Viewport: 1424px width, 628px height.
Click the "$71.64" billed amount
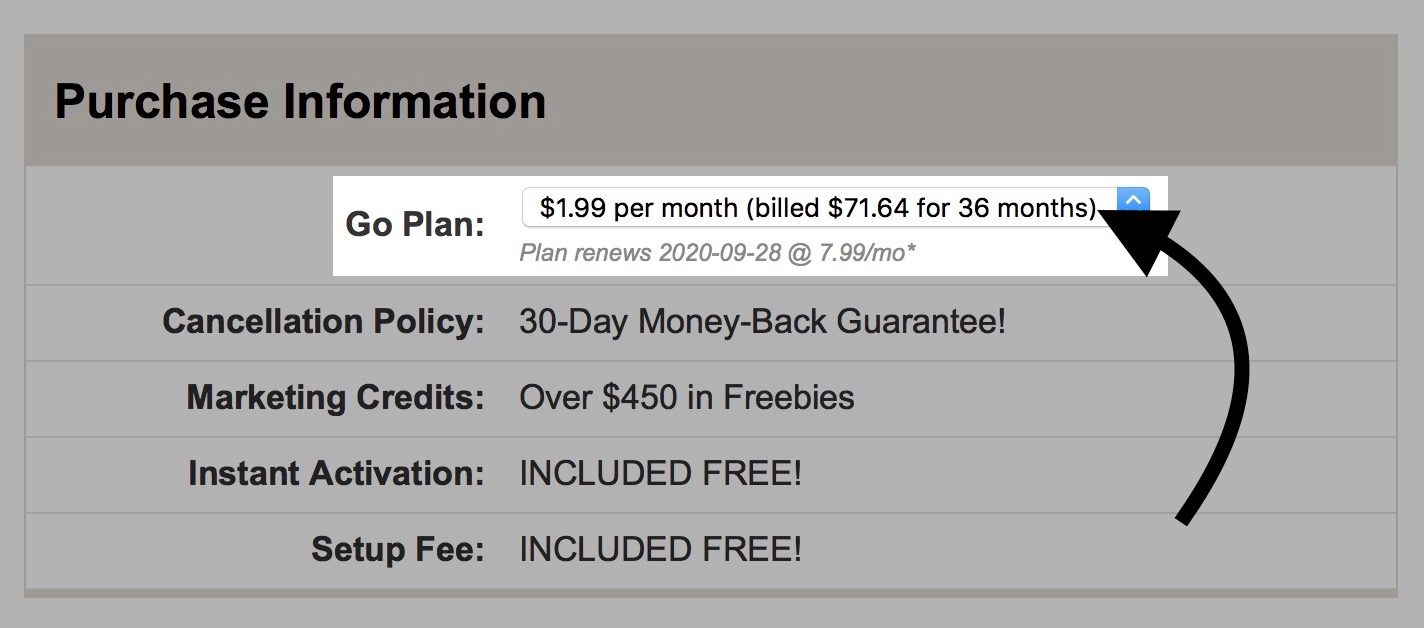(868, 208)
